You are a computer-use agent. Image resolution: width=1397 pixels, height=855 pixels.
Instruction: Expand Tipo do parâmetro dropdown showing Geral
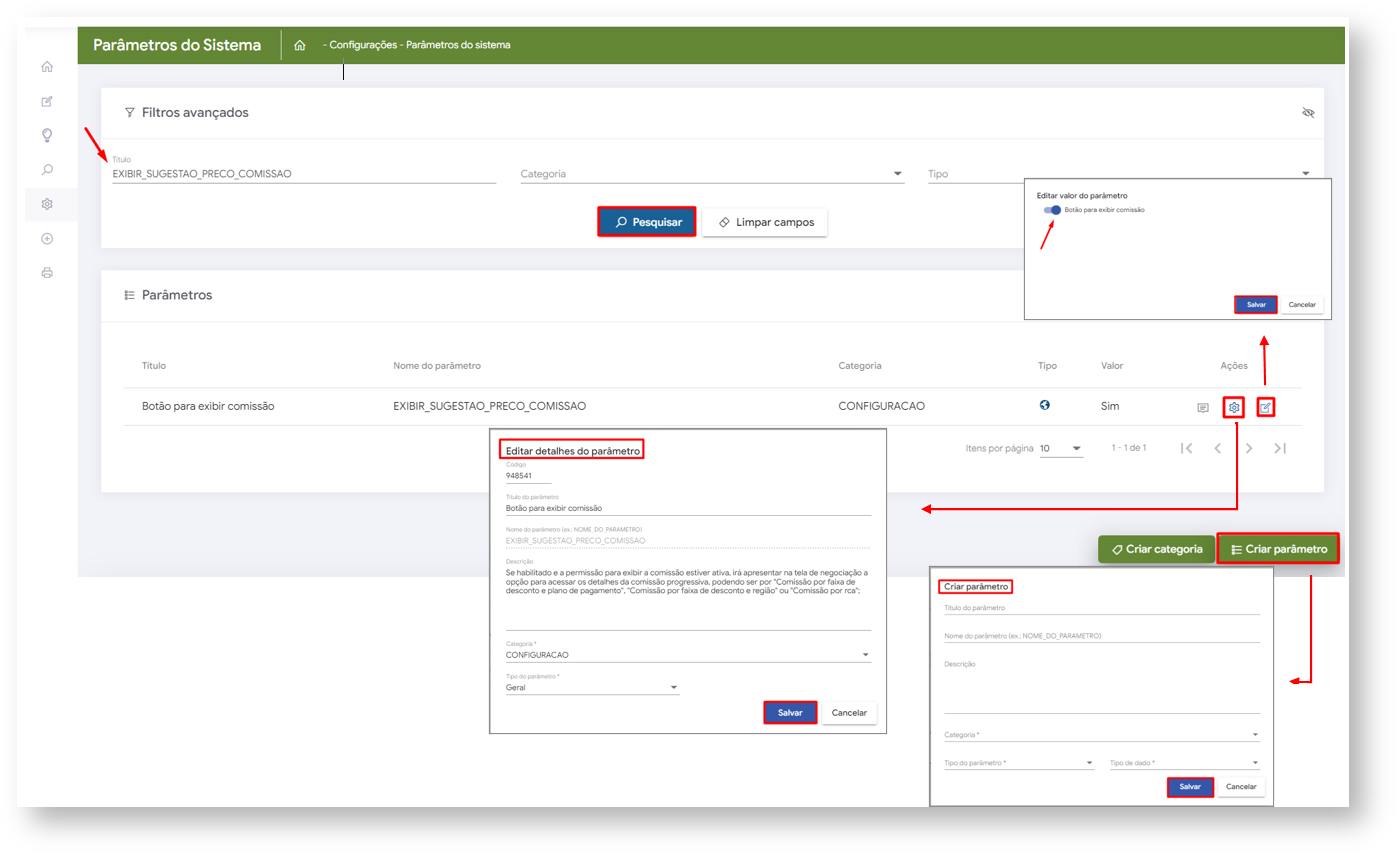(x=592, y=688)
